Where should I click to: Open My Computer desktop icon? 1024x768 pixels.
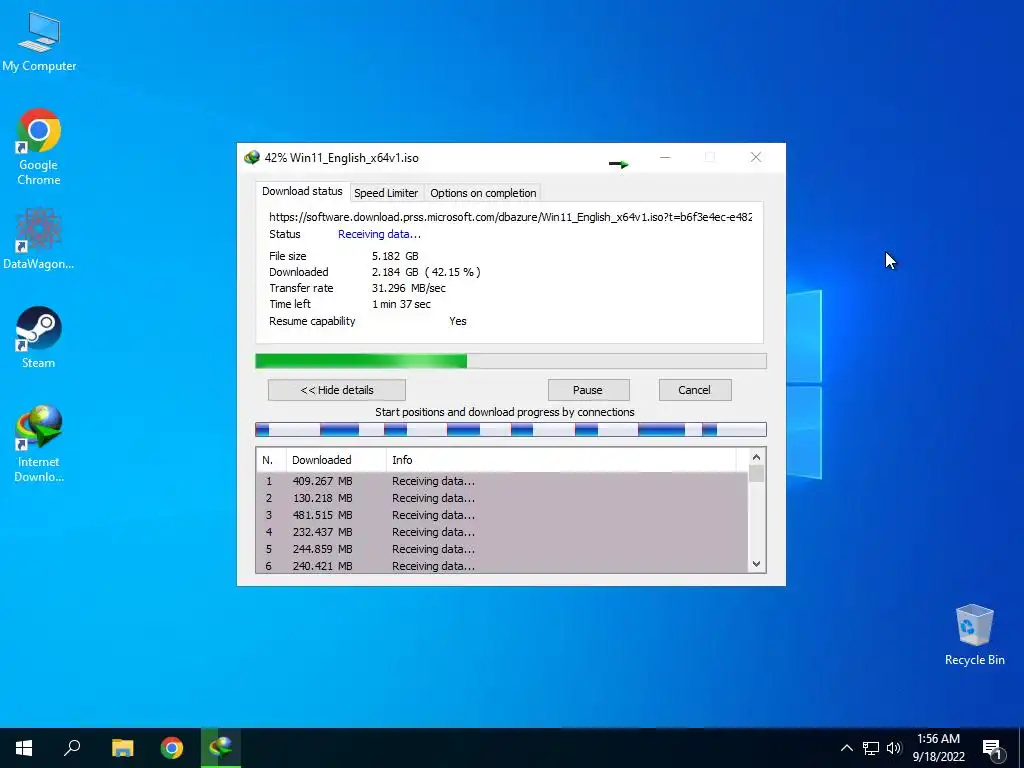(39, 41)
